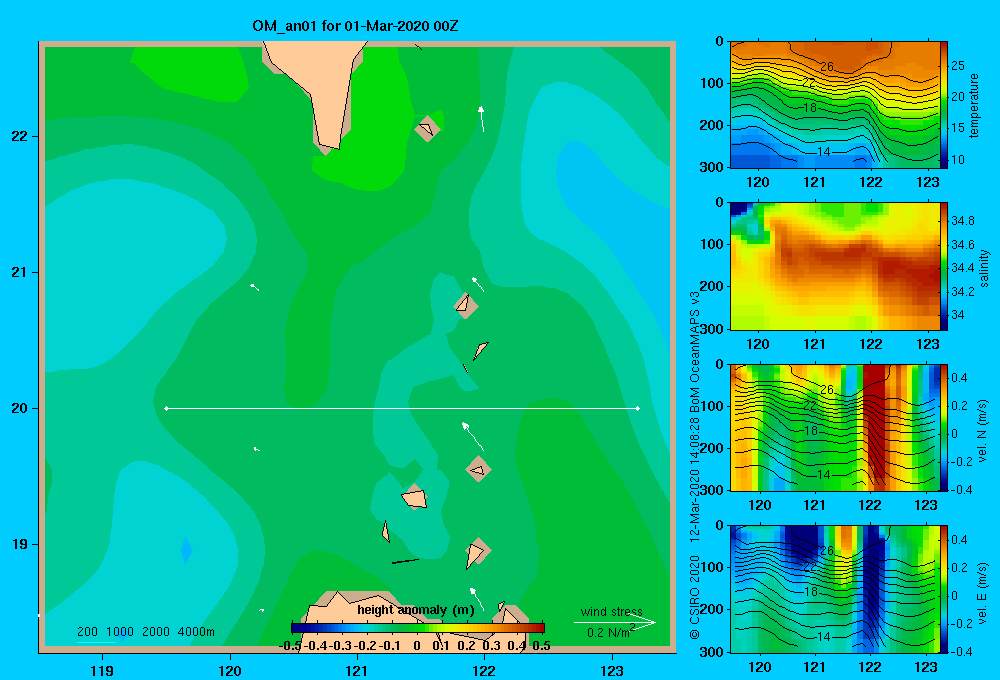The width and height of the screenshot is (1000, 680).
Task: Select the 'wind stress' legend label
Action: tap(612, 611)
